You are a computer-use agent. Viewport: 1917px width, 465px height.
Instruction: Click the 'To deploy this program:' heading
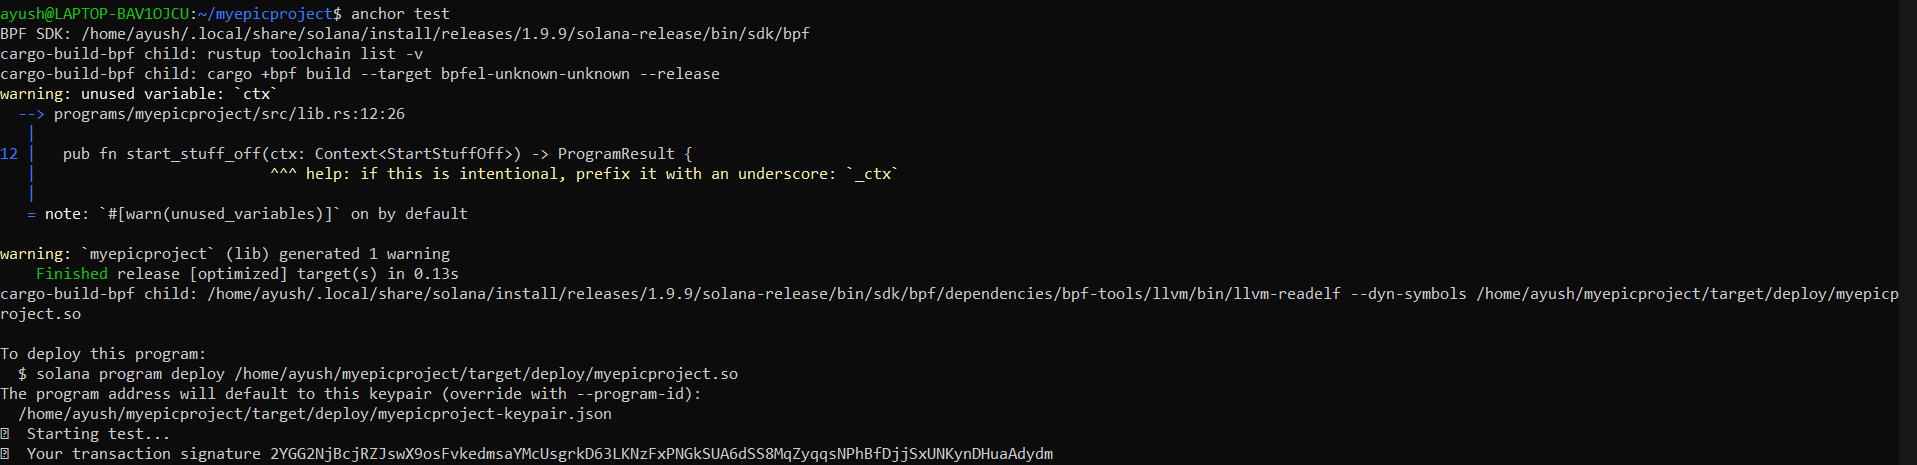tap(103, 354)
